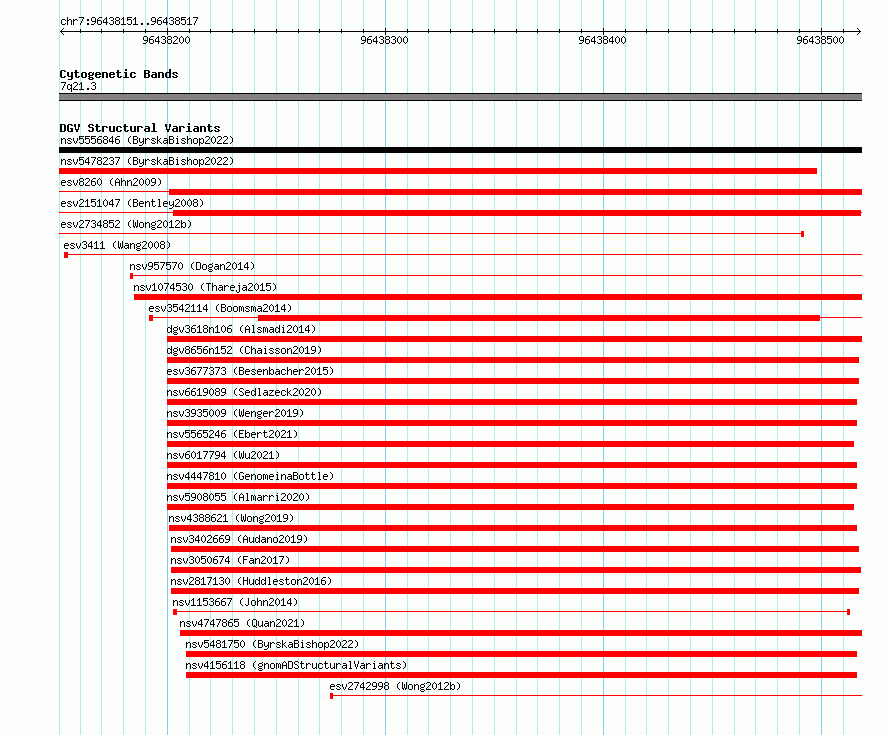Open nsv5478237 (ByrskaBishop2022) variant label
The image size is (890, 735).
[147, 161]
